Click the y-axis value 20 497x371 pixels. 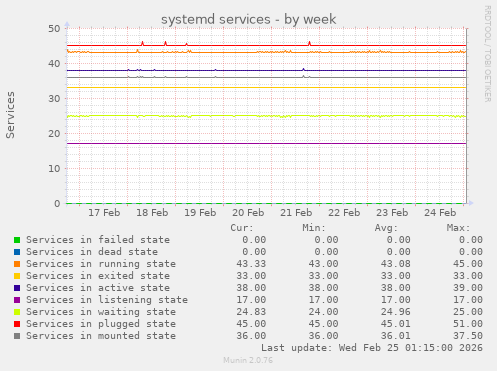point(54,134)
